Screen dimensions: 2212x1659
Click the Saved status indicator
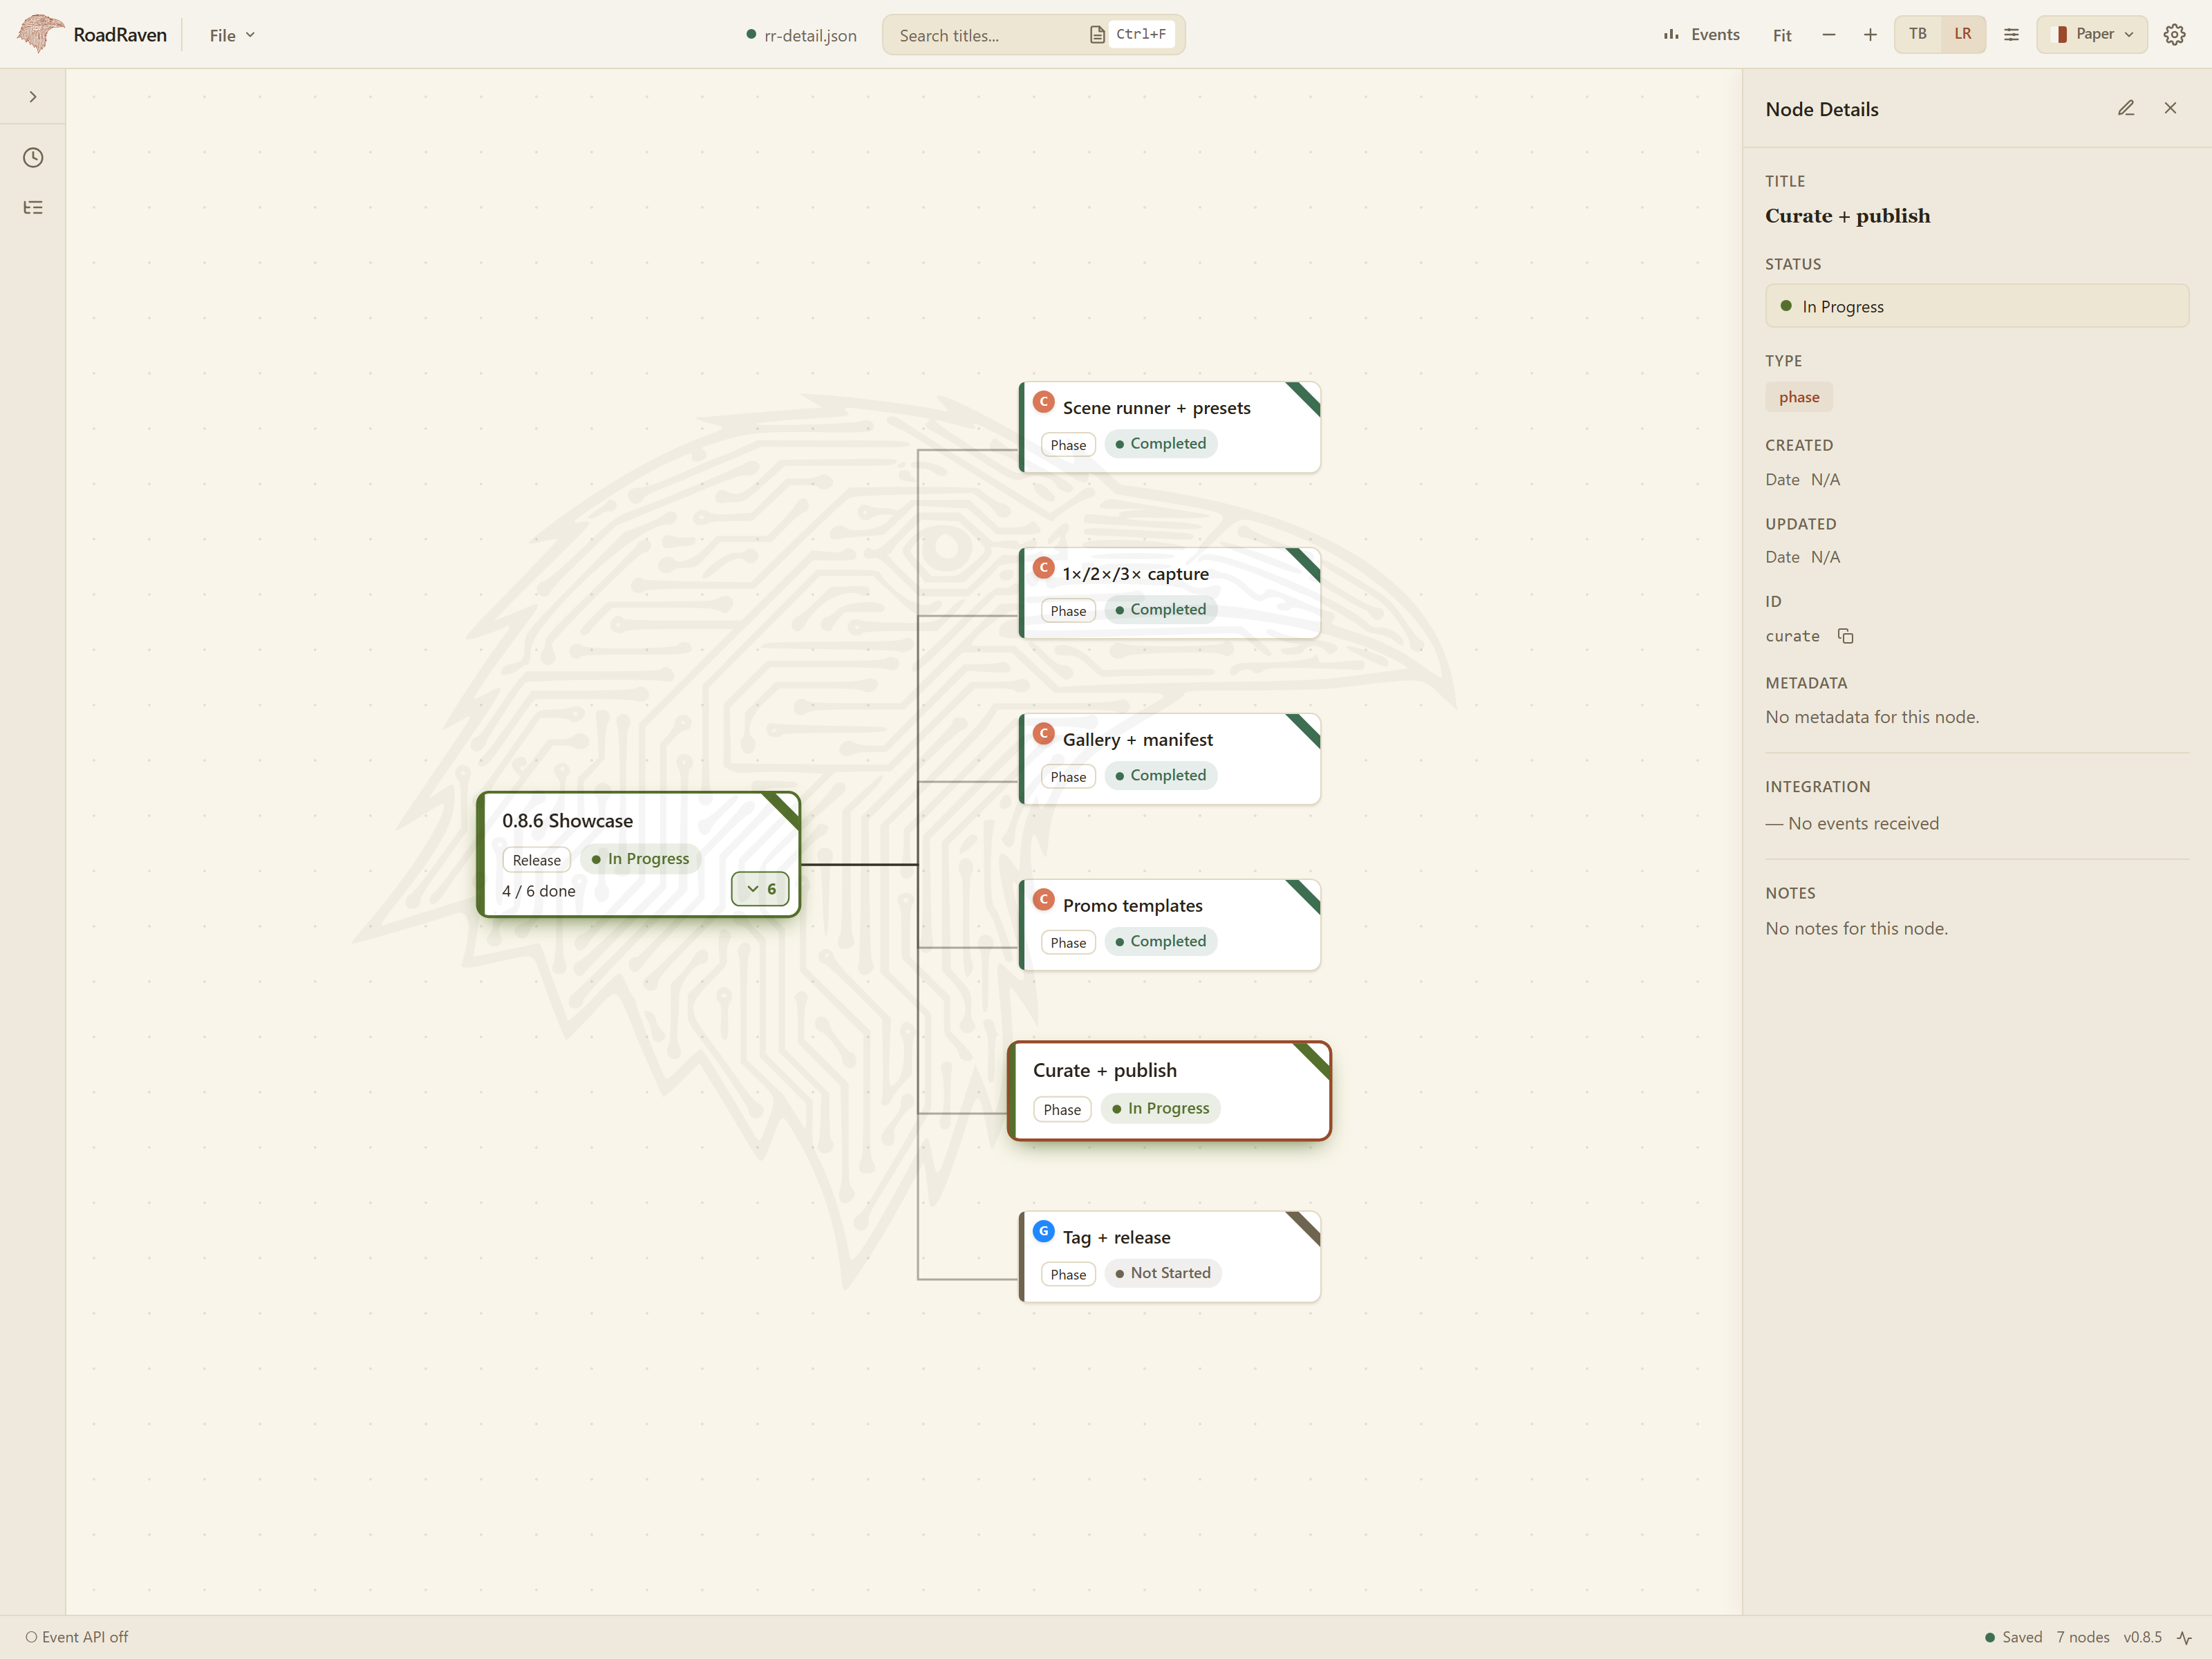(x=2013, y=1637)
